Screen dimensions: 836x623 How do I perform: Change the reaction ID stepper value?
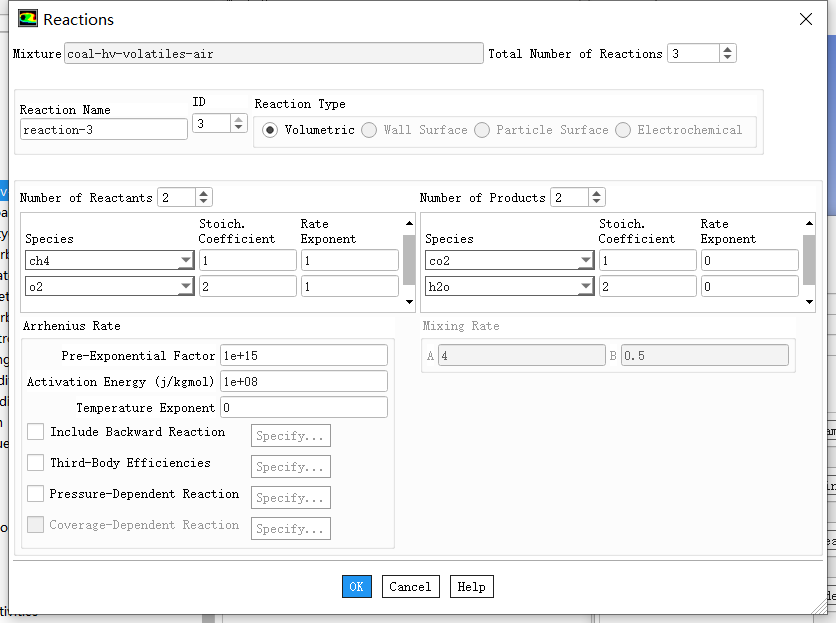click(x=238, y=123)
